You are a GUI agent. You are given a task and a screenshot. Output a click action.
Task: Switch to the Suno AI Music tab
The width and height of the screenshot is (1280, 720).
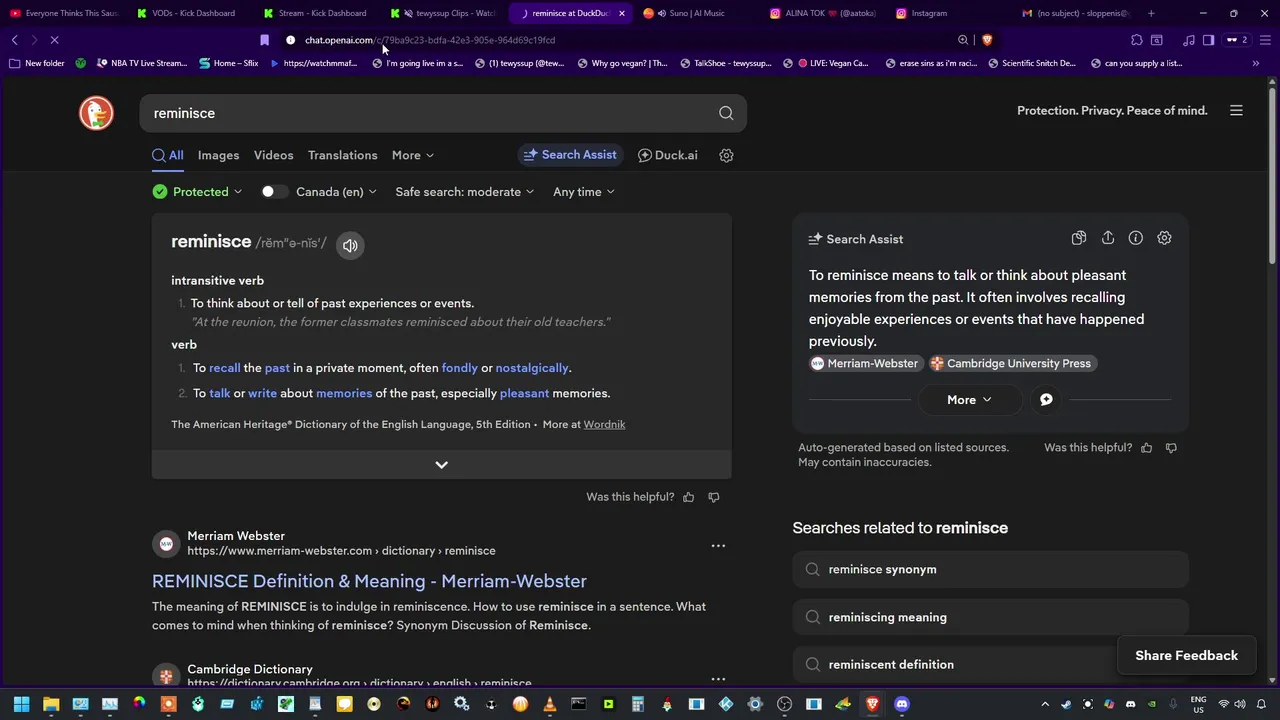click(x=697, y=13)
